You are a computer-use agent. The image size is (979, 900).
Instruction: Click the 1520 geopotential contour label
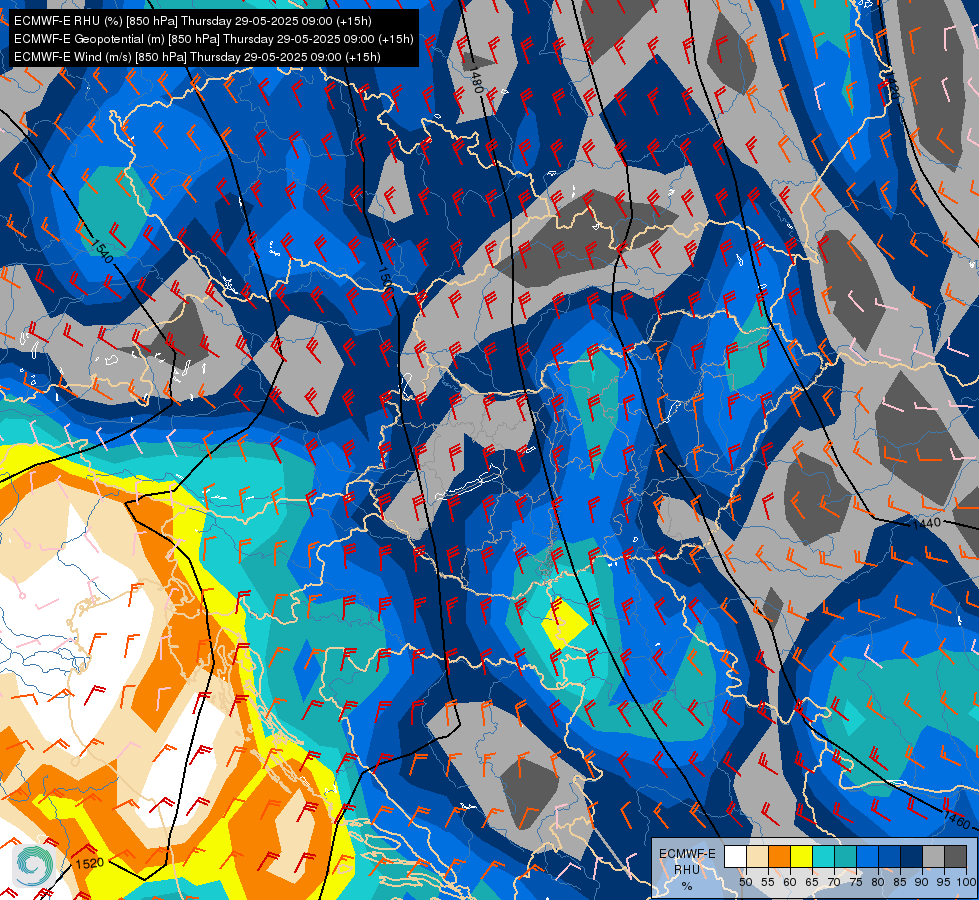click(x=89, y=863)
